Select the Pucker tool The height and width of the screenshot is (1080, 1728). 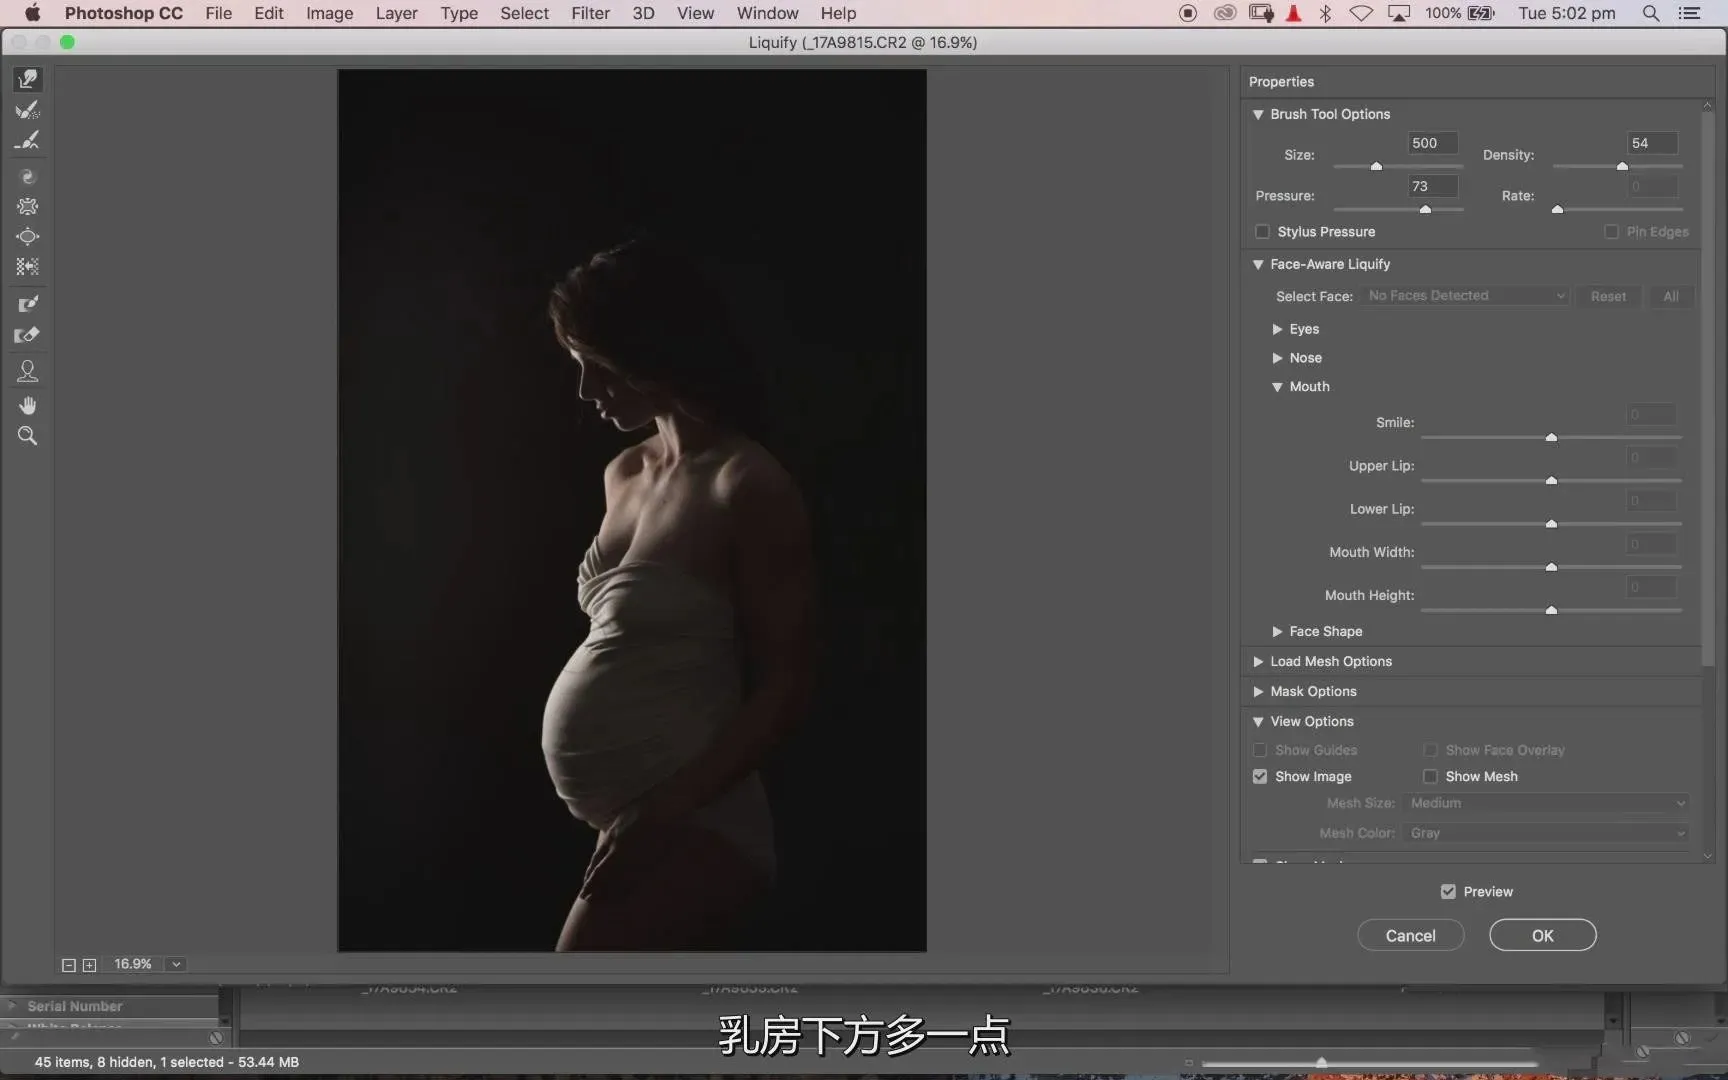pyautogui.click(x=28, y=207)
